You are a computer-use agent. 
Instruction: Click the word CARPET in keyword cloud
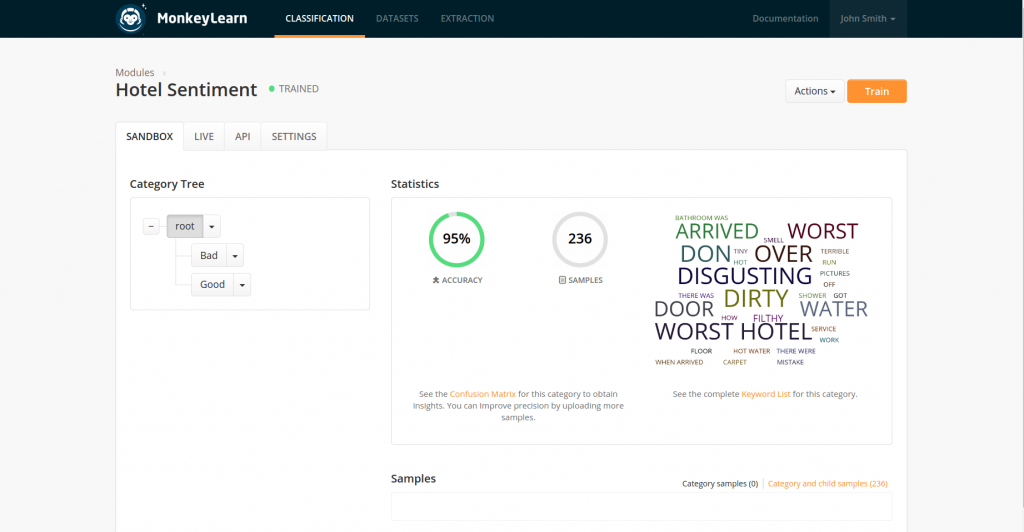[x=735, y=362]
